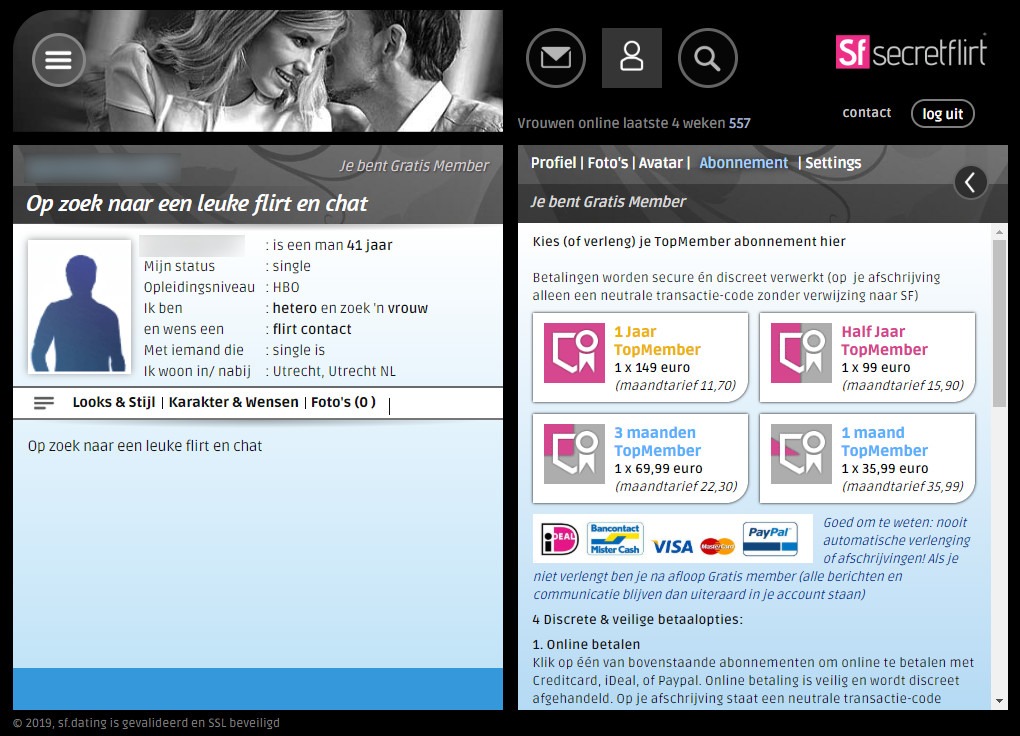Click 'Utrecht, Utrecht NL' location value
The image size is (1020, 736).
pyautogui.click(x=334, y=371)
